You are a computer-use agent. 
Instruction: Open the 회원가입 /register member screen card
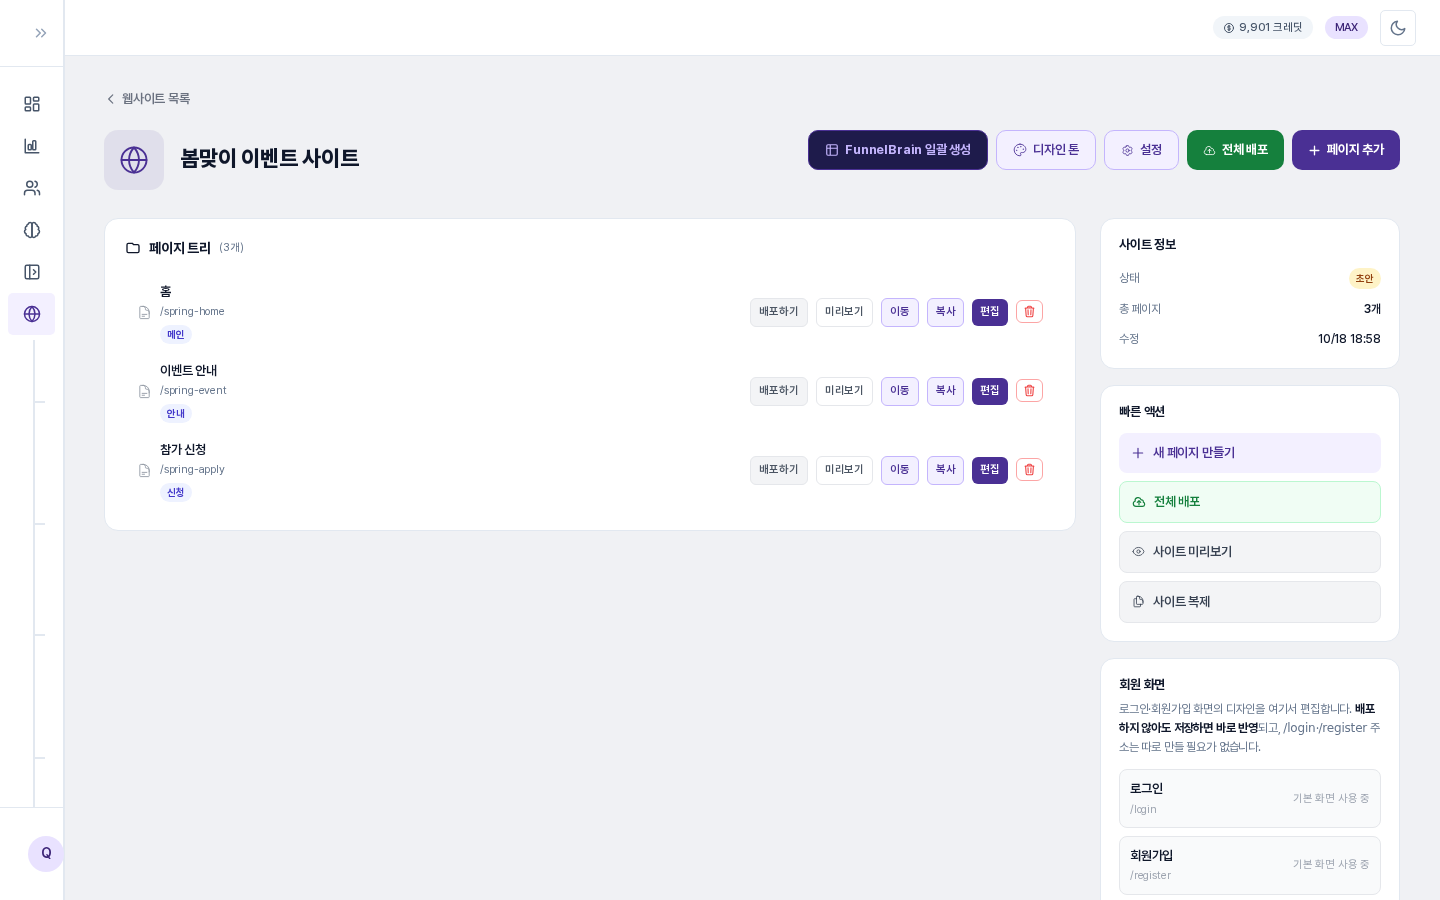coord(1250,865)
